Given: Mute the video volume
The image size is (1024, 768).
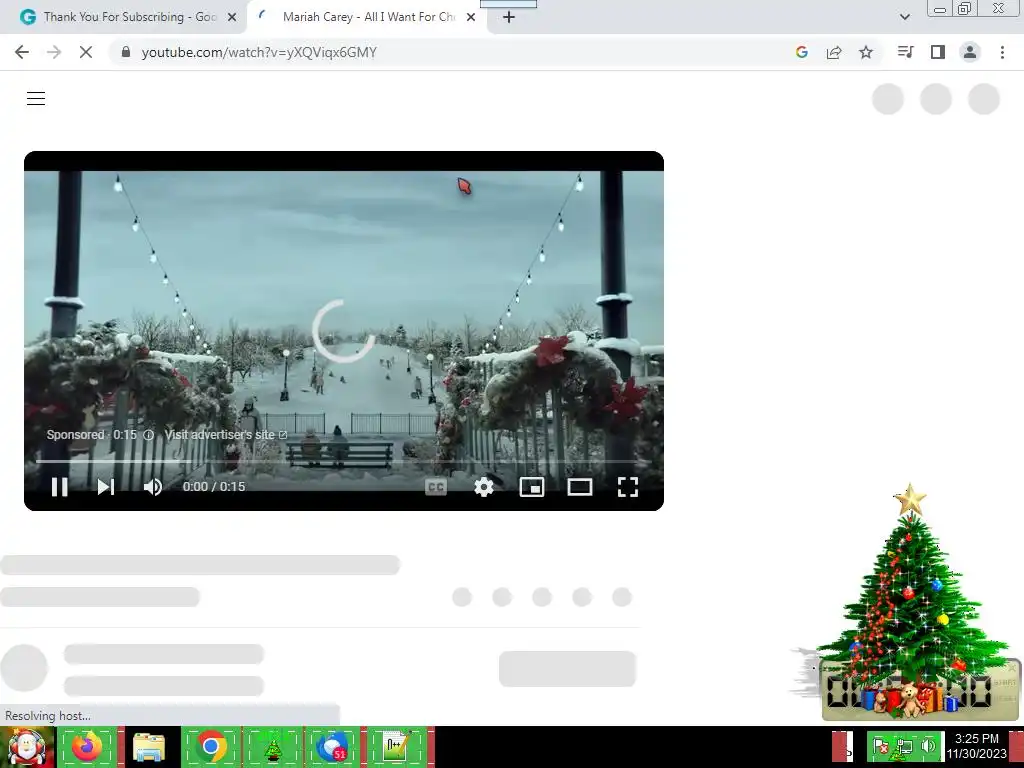Looking at the screenshot, I should click(153, 487).
